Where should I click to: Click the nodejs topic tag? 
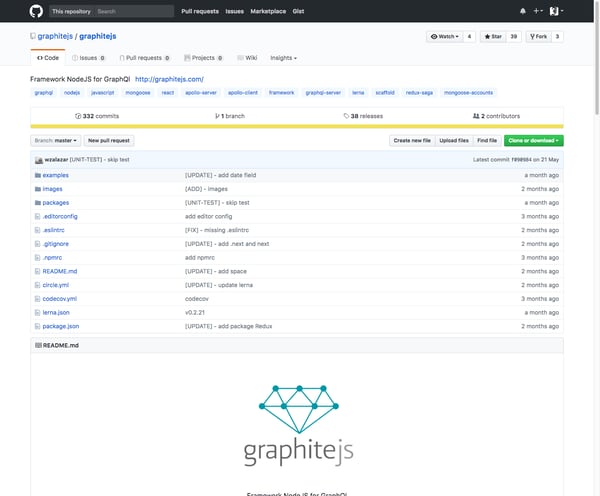(x=72, y=93)
